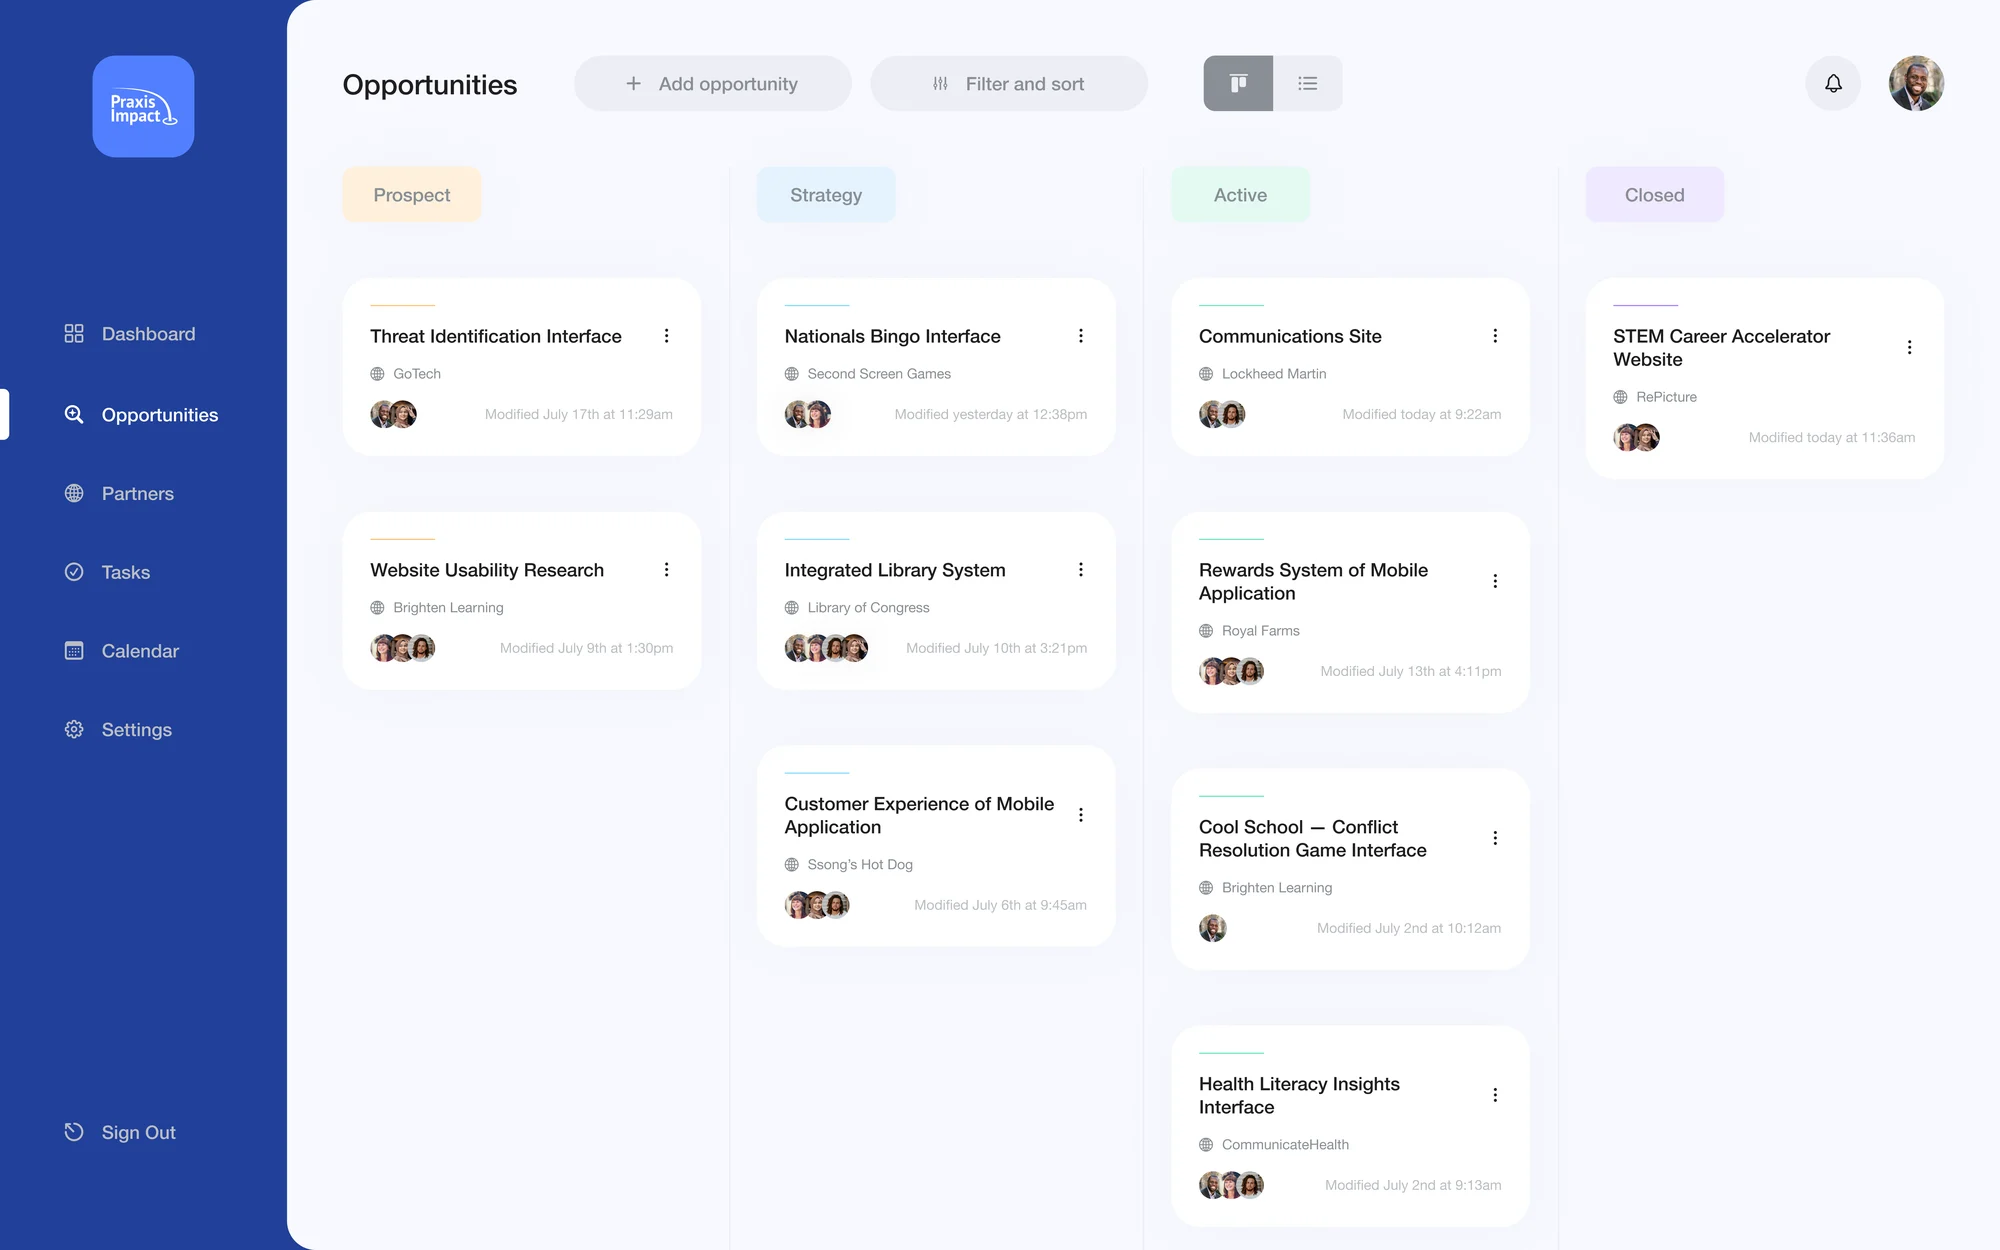Open the user profile avatar
Viewport: 2000px width, 1250px height.
[x=1916, y=83]
